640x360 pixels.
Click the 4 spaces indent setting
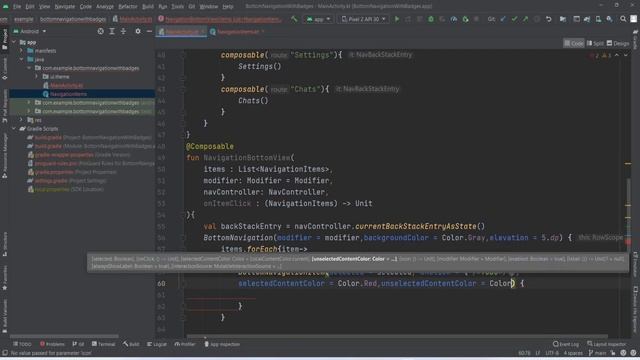(x=573, y=353)
